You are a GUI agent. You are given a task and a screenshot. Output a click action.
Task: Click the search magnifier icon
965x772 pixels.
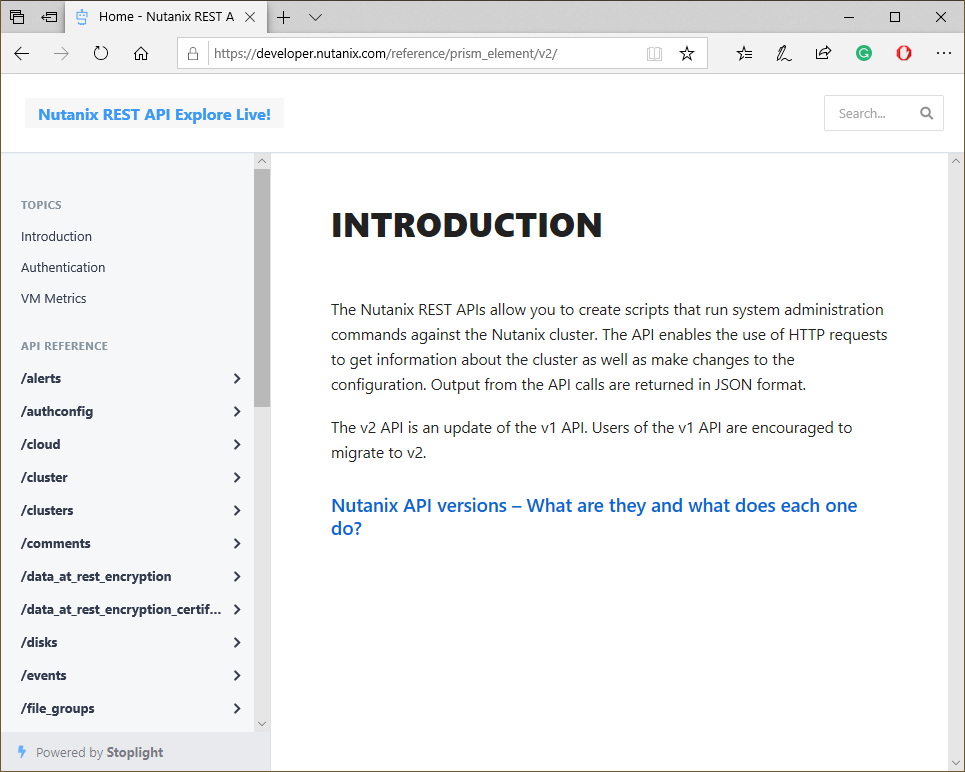[x=926, y=113]
